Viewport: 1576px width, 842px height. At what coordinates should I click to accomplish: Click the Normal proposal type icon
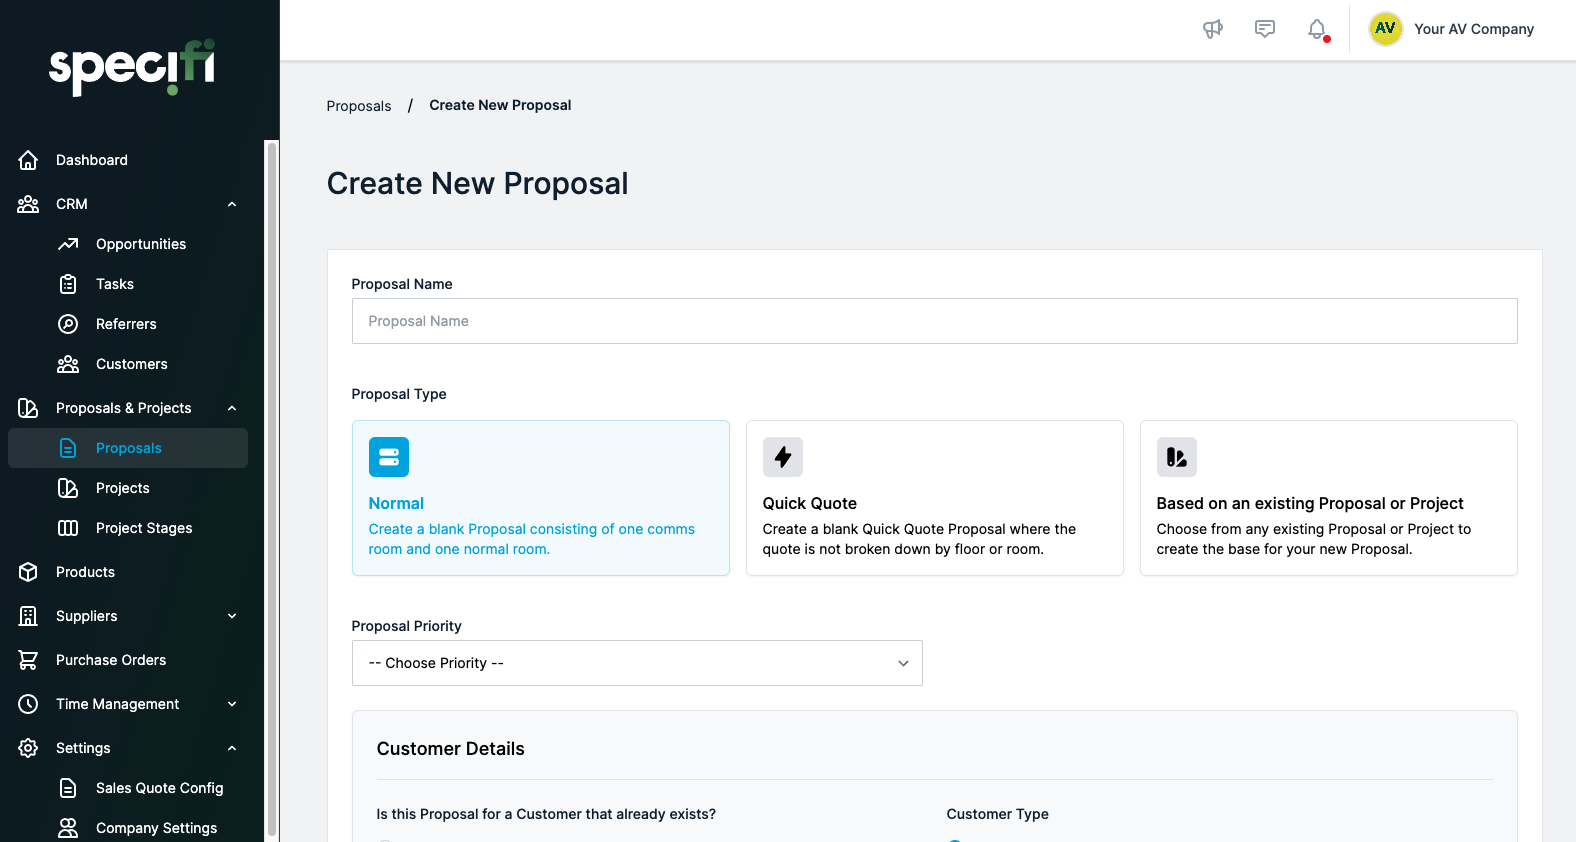click(x=388, y=457)
